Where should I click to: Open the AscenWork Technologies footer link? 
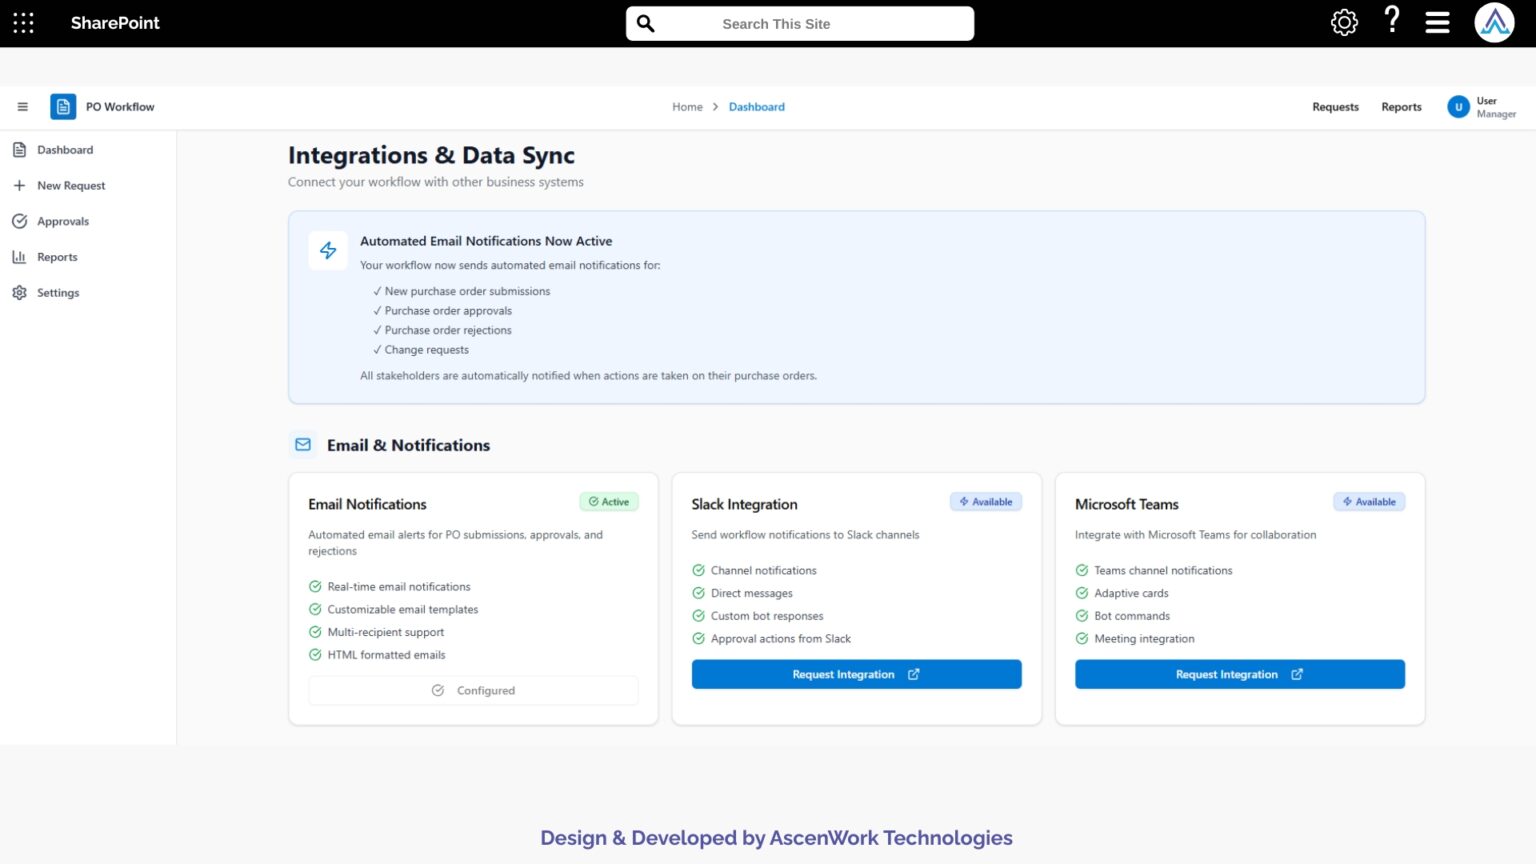[x=891, y=838]
